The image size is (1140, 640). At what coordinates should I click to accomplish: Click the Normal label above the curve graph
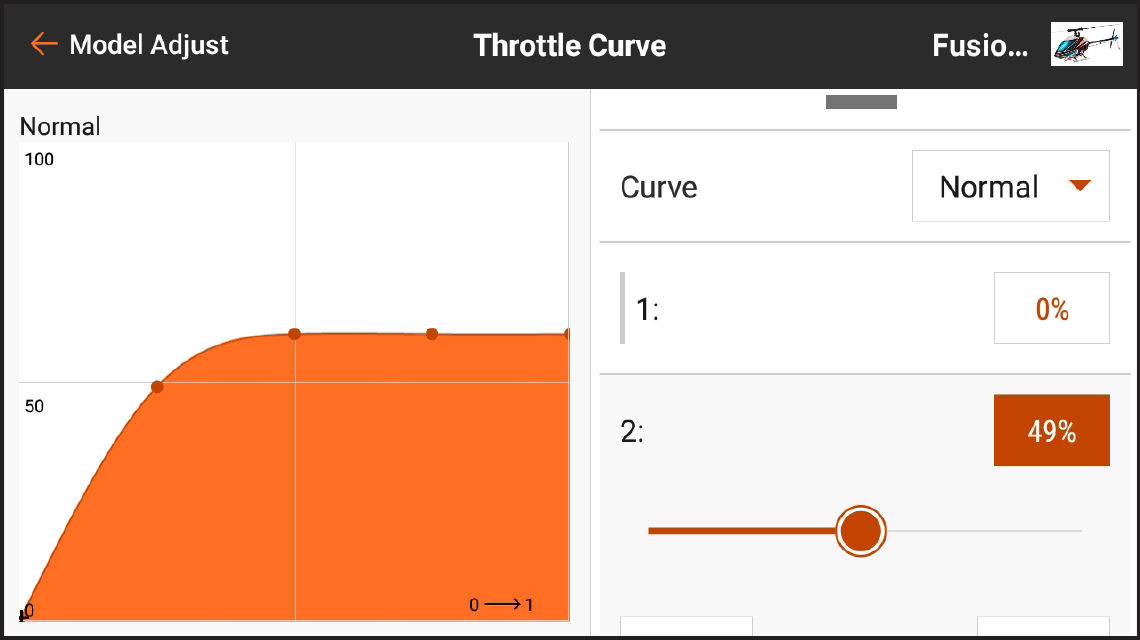click(59, 126)
